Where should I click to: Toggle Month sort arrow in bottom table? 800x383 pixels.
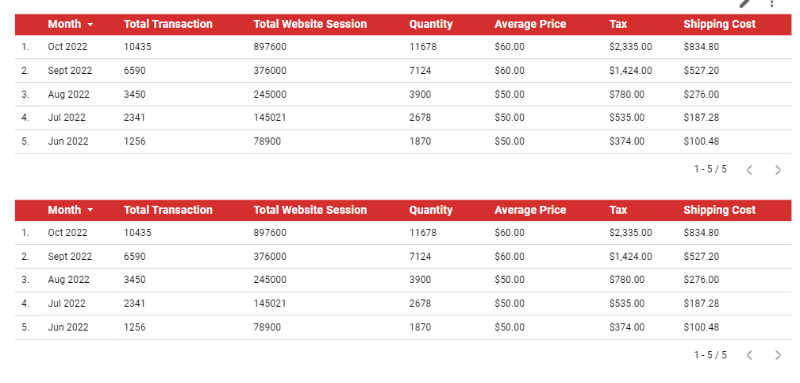(90, 210)
